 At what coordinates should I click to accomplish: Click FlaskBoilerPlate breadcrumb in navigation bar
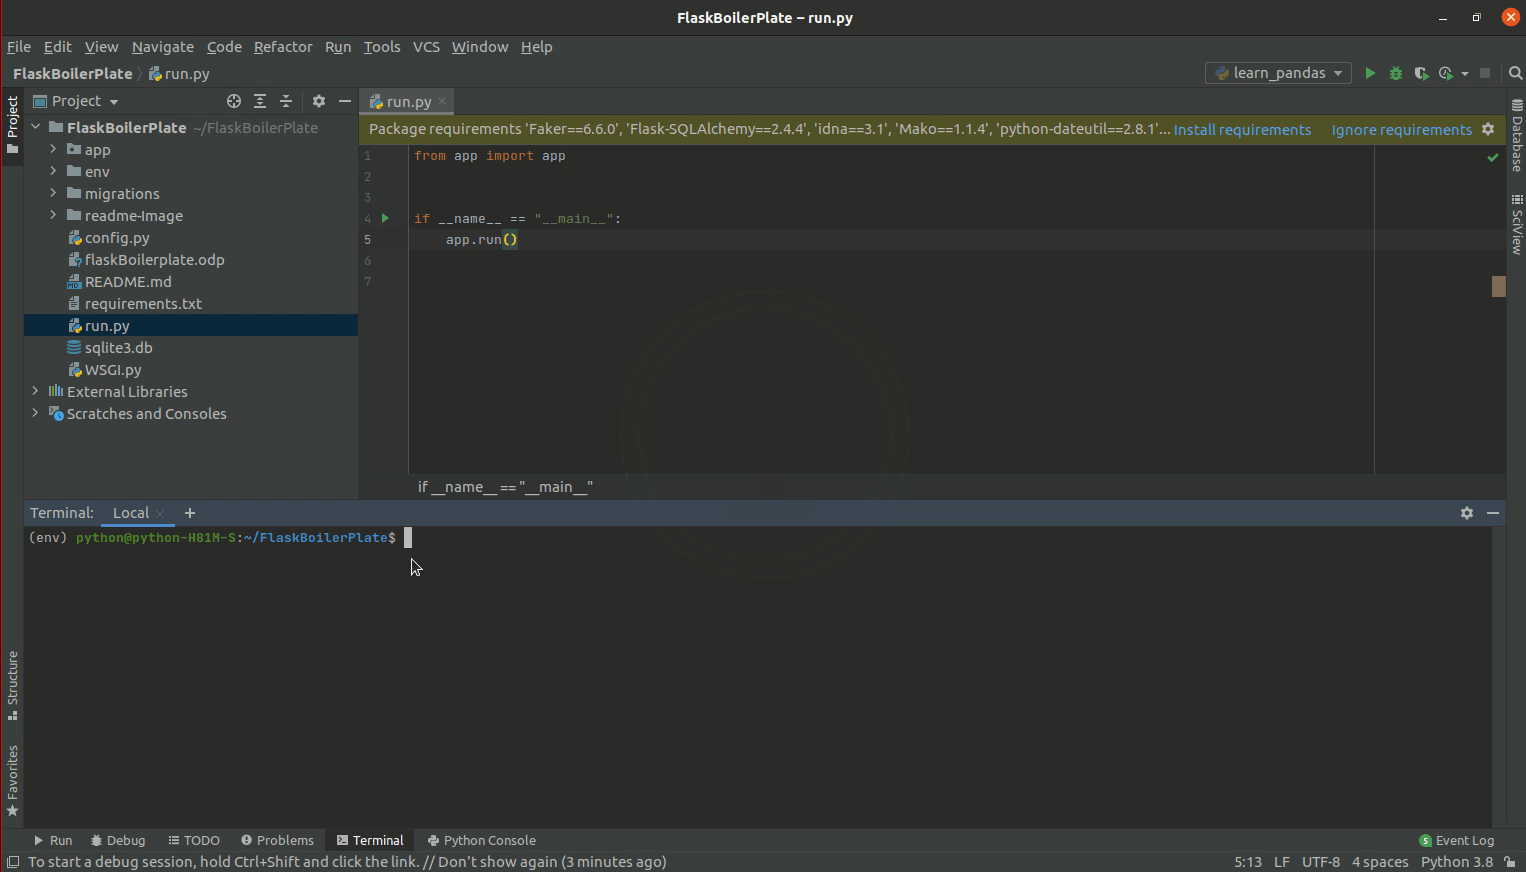pyautogui.click(x=72, y=74)
